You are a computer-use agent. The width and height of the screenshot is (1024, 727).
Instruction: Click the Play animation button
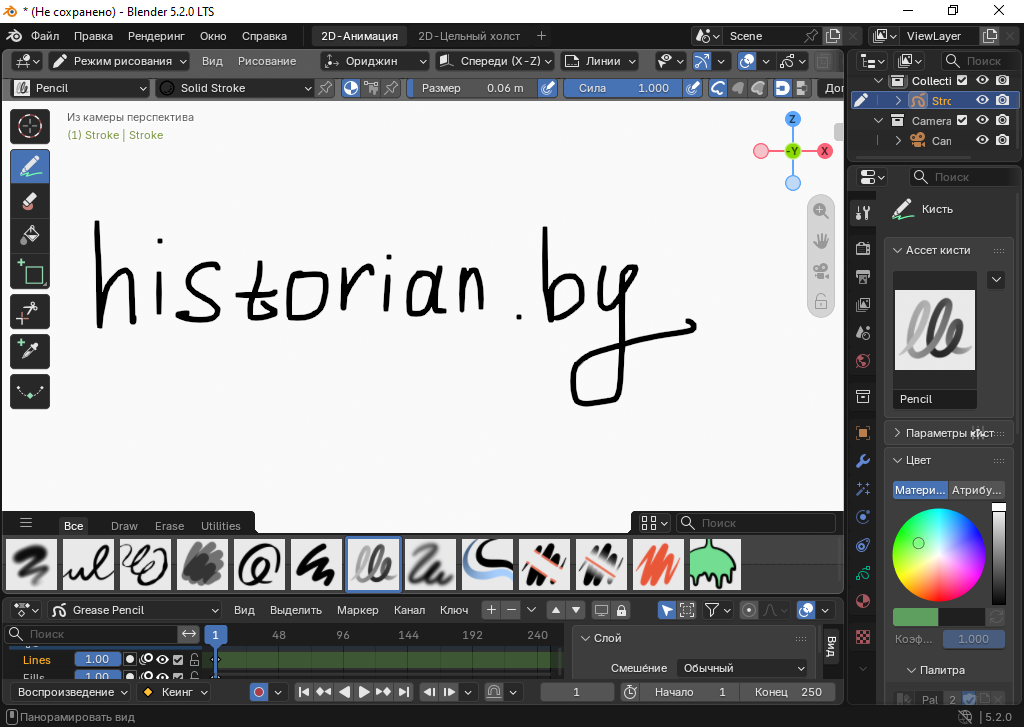pos(364,692)
